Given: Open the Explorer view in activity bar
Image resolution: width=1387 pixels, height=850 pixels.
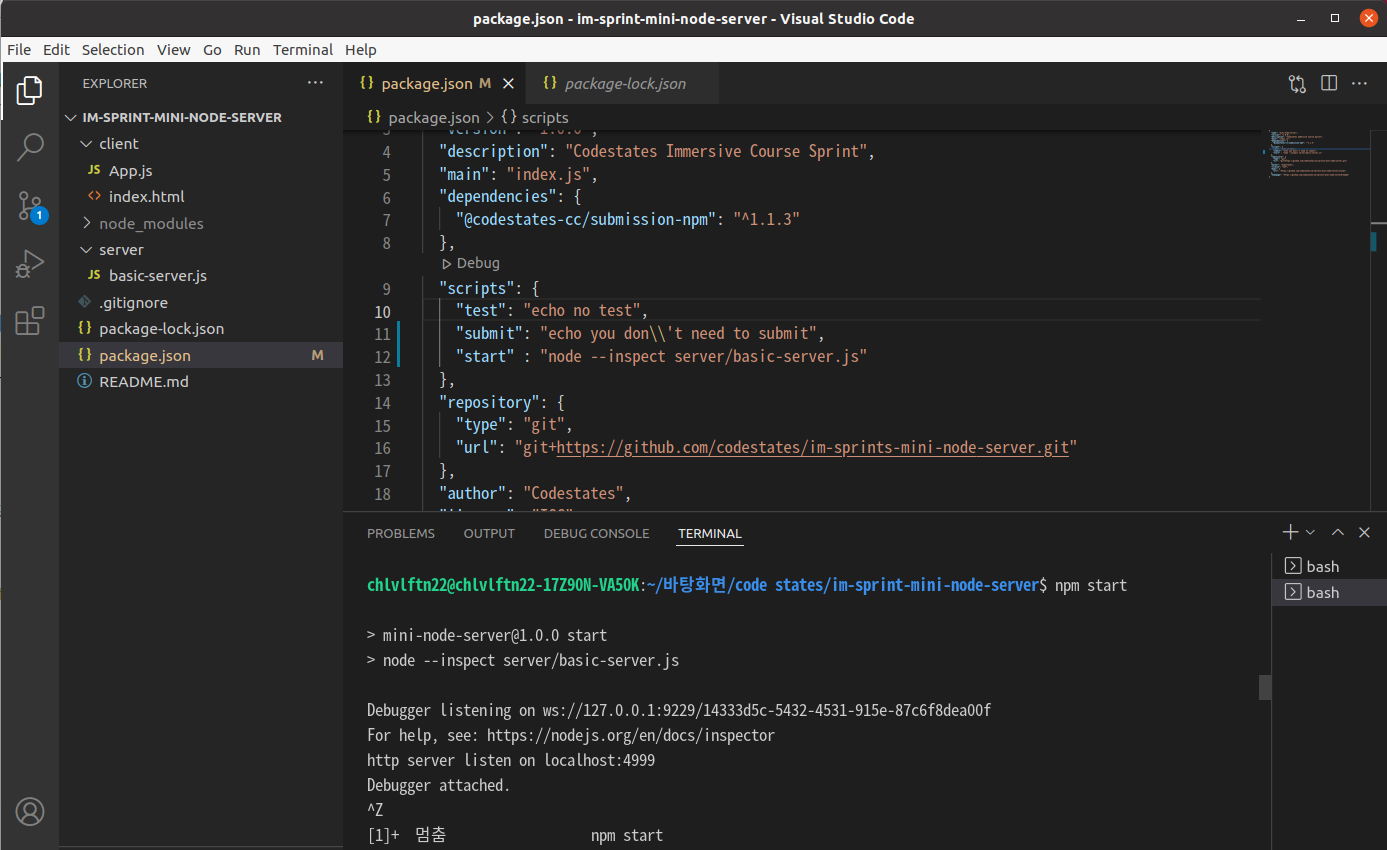Looking at the screenshot, I should 30,91.
